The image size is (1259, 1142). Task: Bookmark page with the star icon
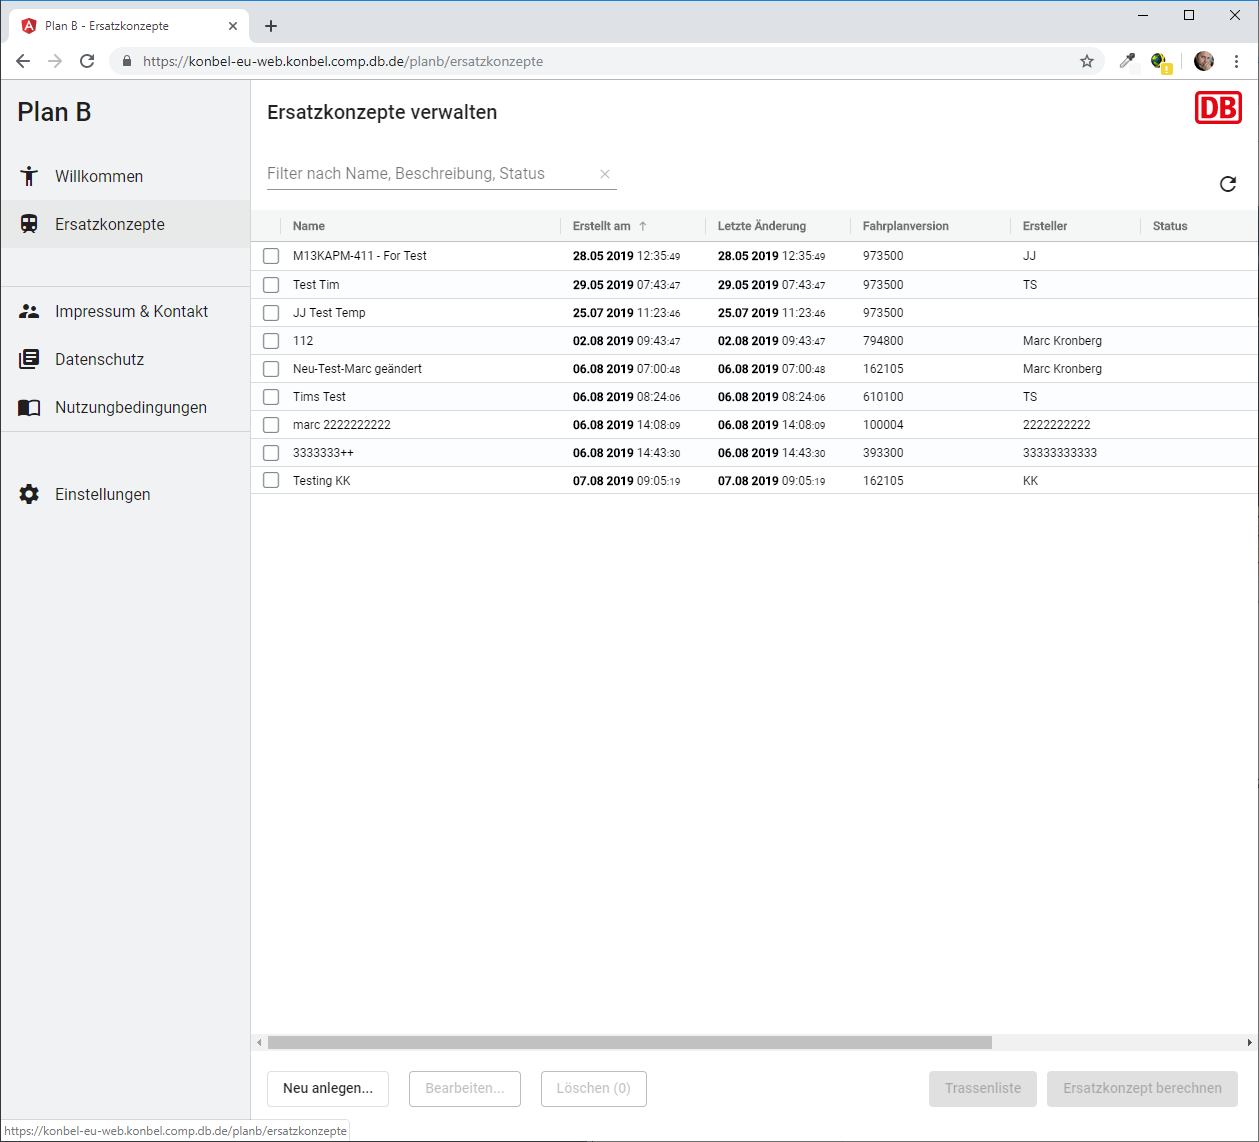(1087, 61)
